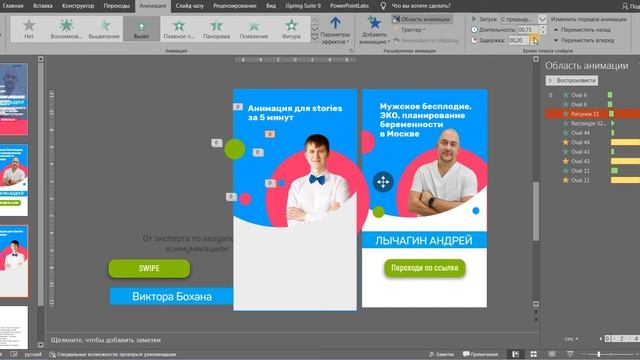Open the 'Рецензирование' ribbon tab
This screenshot has height=360, width=640.
click(x=235, y=6)
